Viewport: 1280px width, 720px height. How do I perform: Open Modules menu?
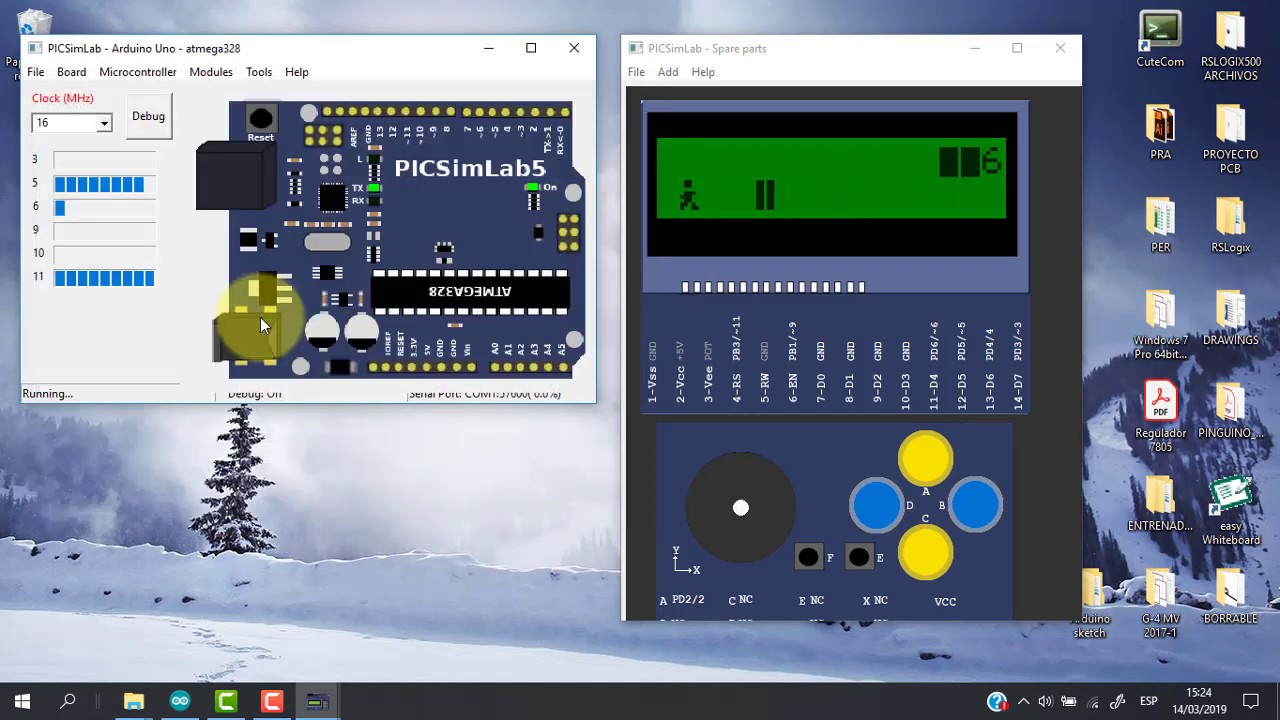click(x=211, y=72)
